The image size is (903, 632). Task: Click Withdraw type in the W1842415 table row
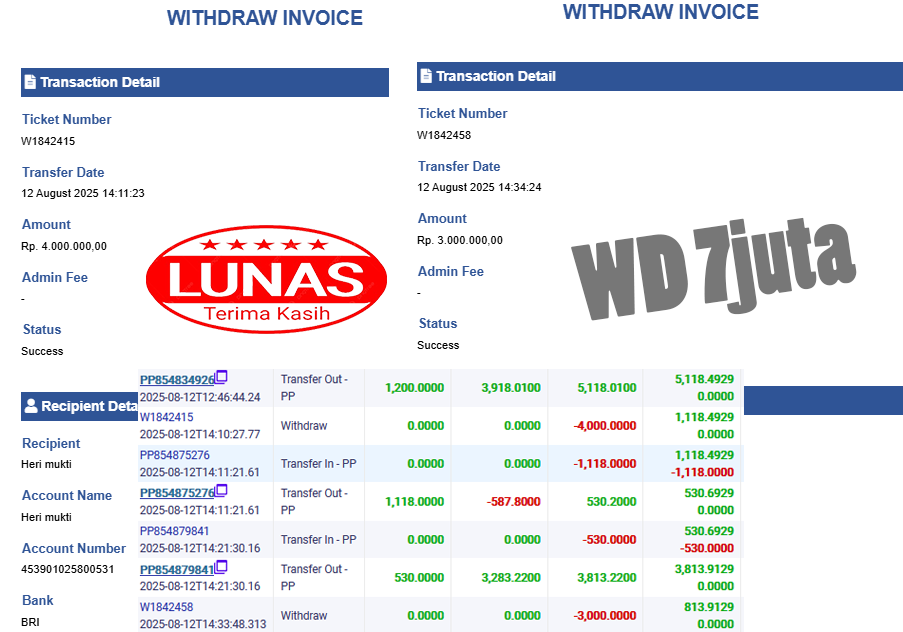click(304, 426)
